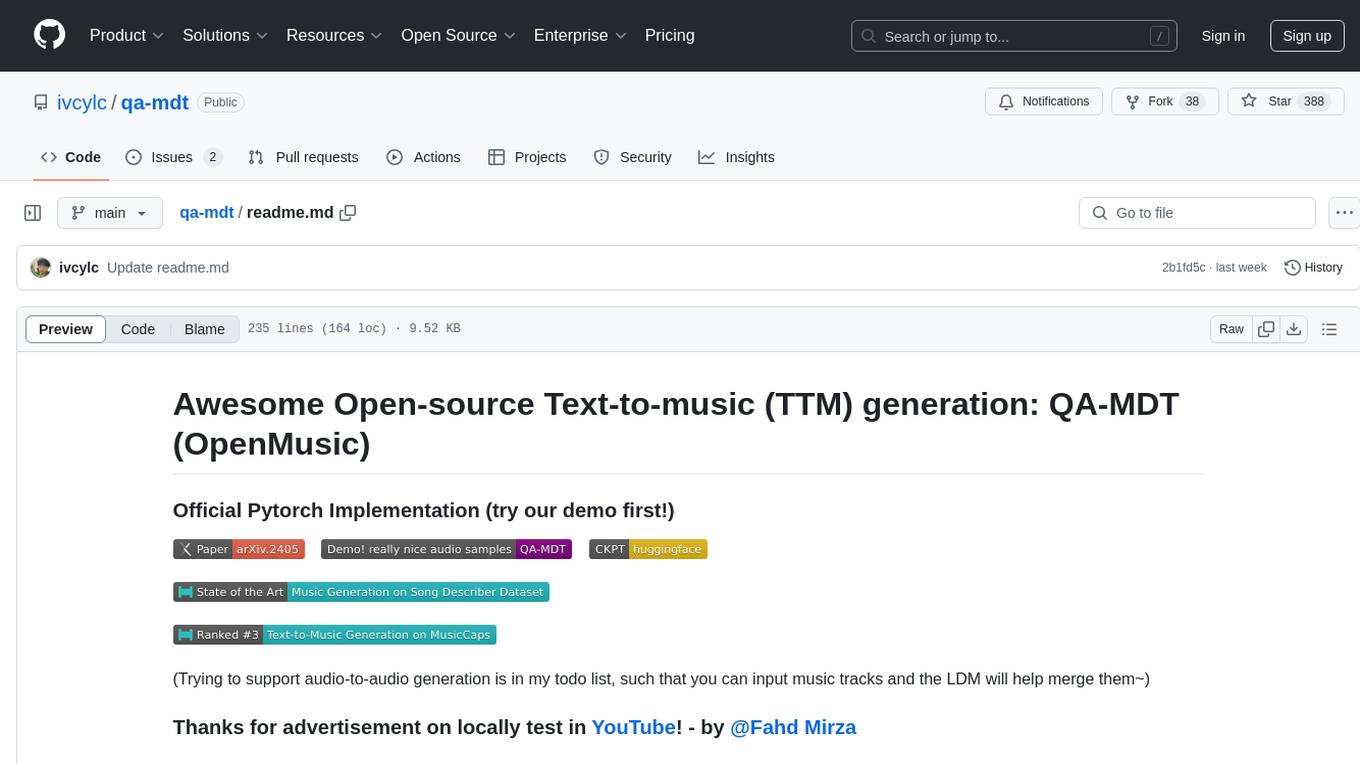1360x764 pixels.
Task: Open ivcylc avatar in commit row
Action: (41, 267)
